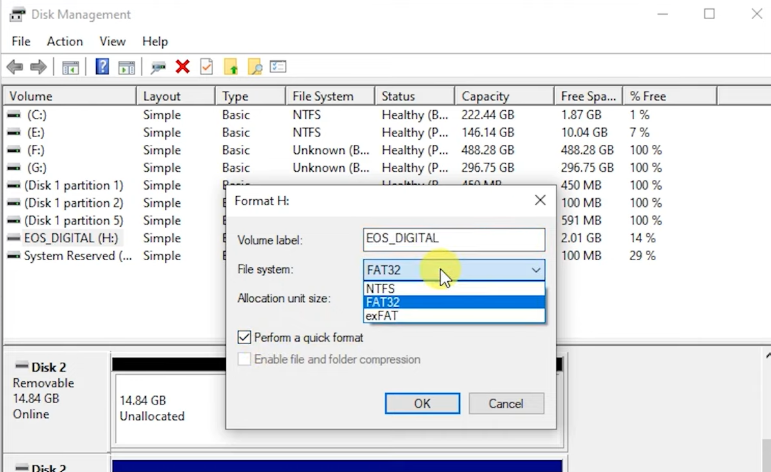Click the folder with magnifier icon

(255, 67)
